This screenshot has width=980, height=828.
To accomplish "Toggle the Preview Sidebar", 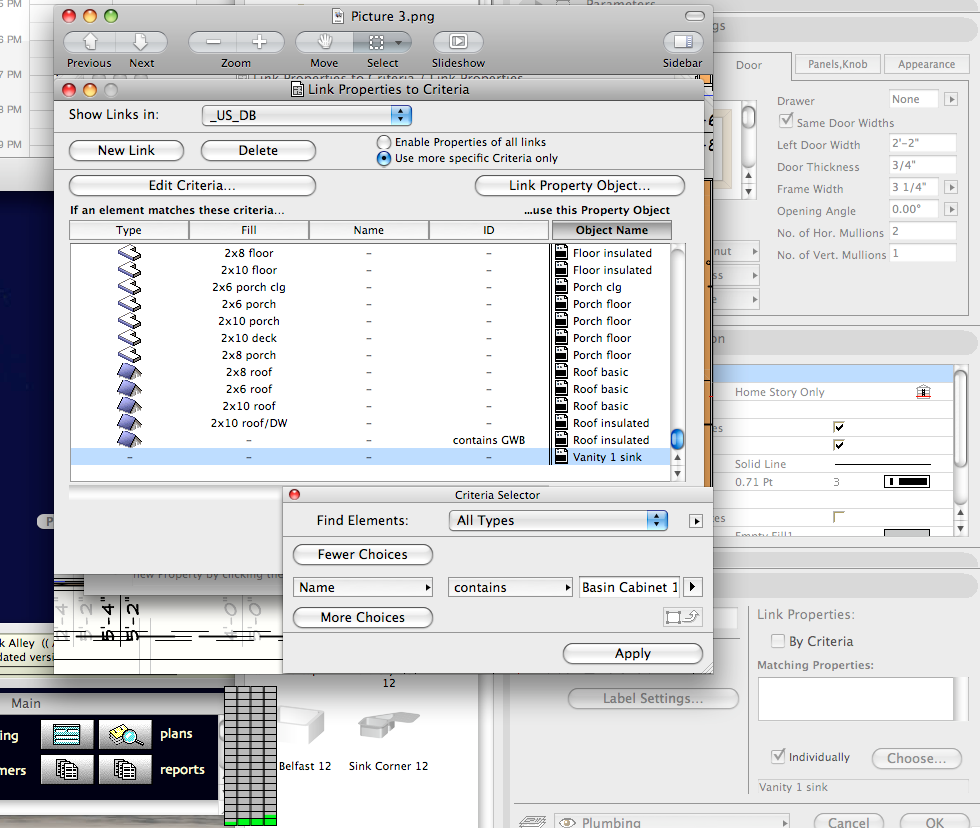I will (x=683, y=42).
